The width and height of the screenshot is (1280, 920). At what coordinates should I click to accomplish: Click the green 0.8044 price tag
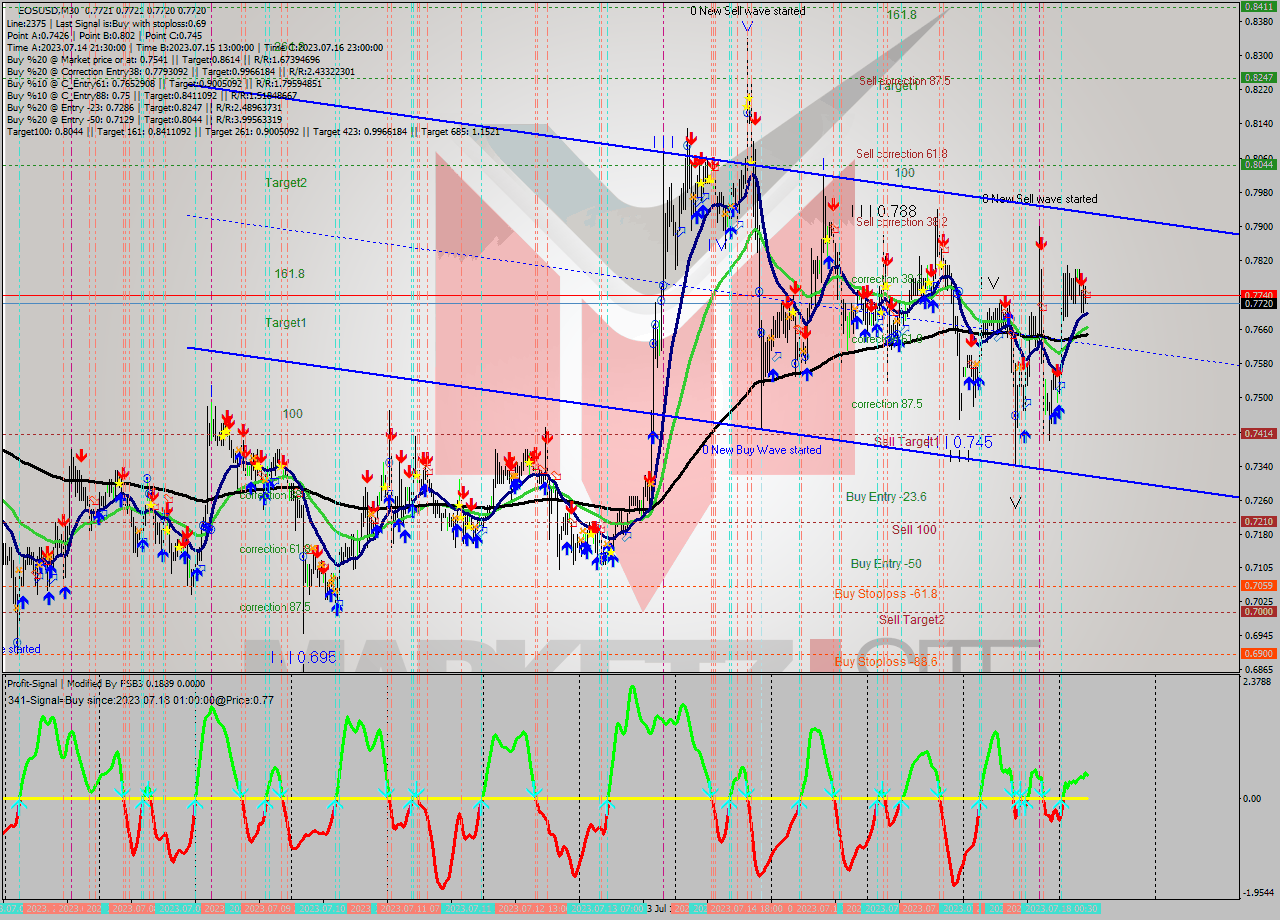tap(1257, 164)
